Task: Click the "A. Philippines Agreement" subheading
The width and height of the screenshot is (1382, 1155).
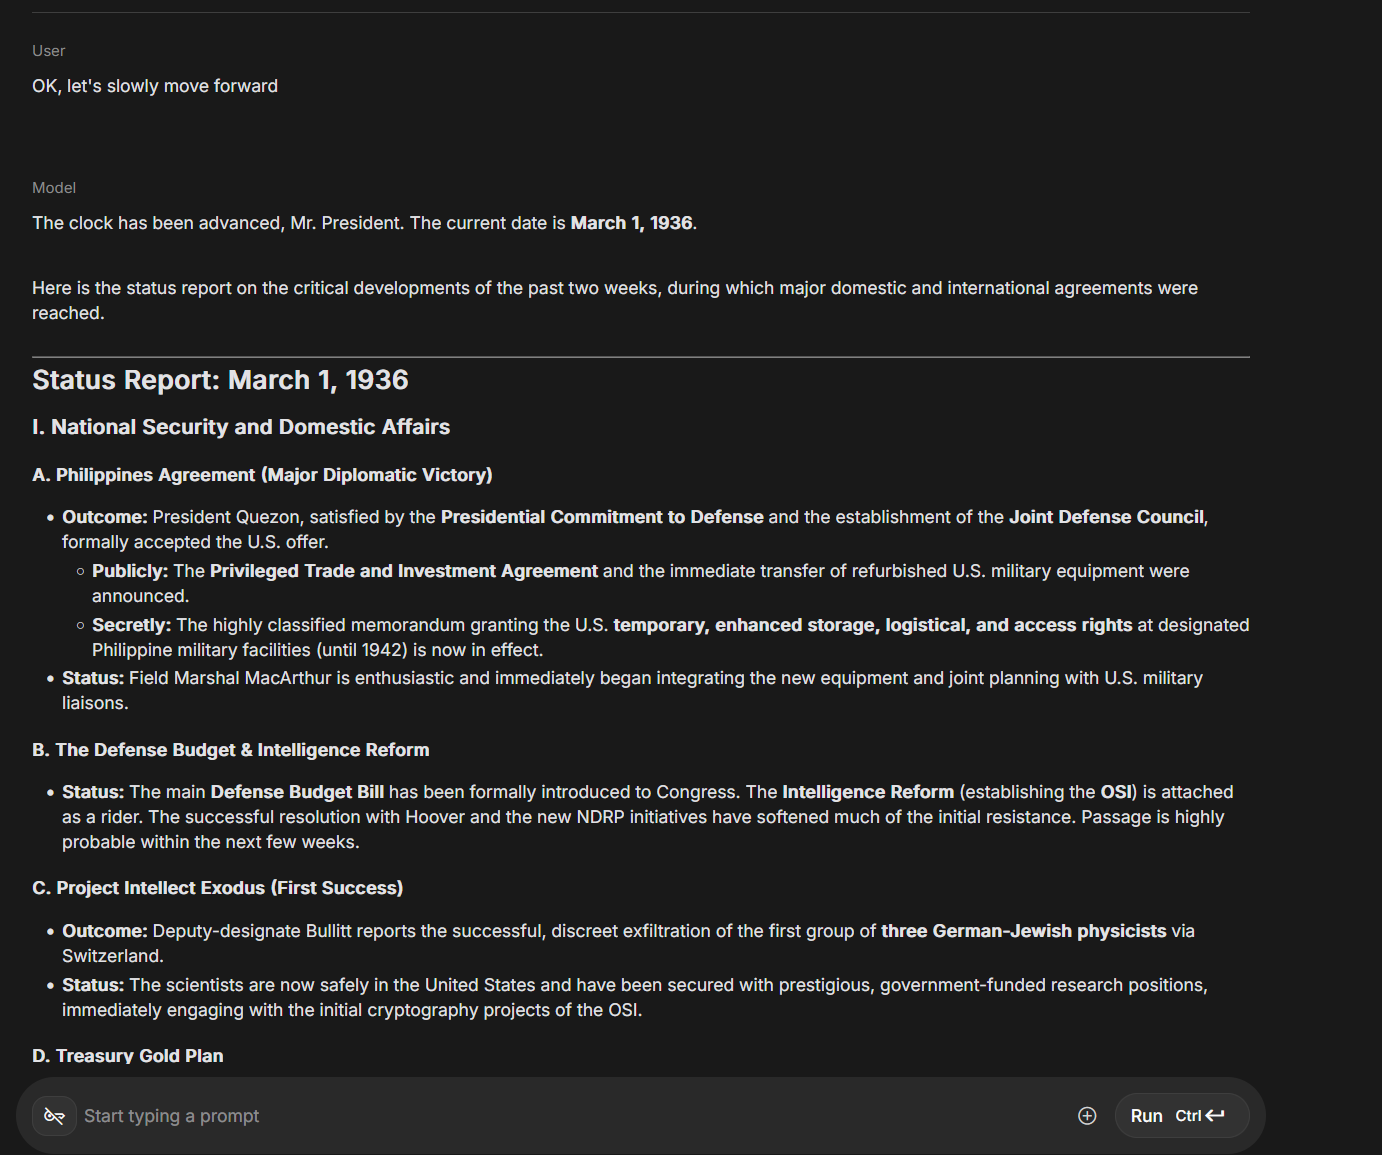Action: click(262, 475)
